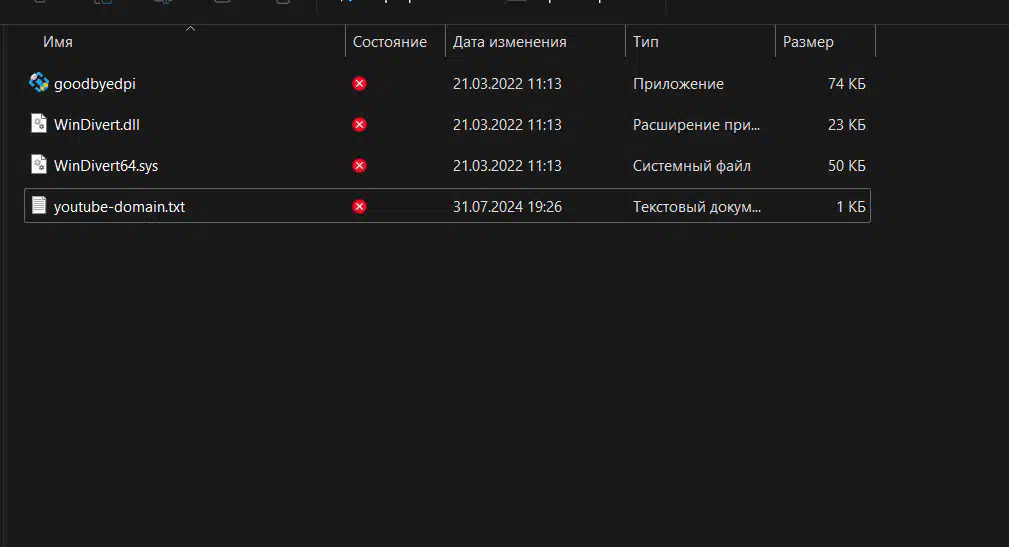Select the WinDivert.dll file name
Screen dimensions: 1009x547
coord(97,125)
